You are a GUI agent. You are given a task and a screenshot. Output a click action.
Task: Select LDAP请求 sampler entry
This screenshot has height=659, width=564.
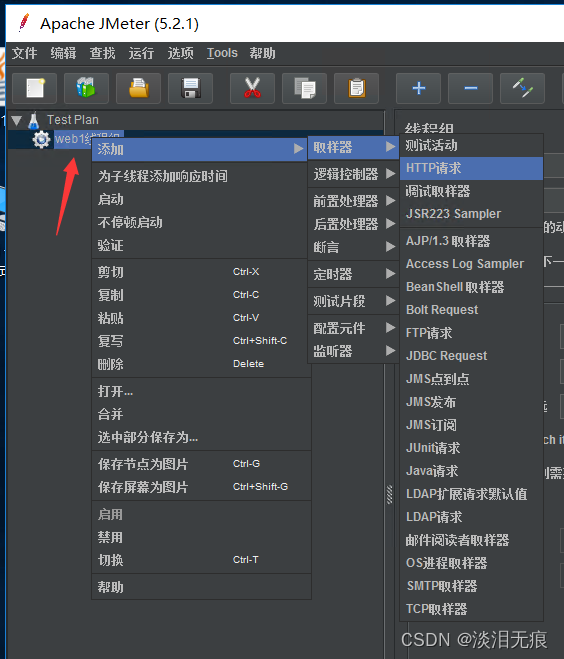tap(472, 517)
